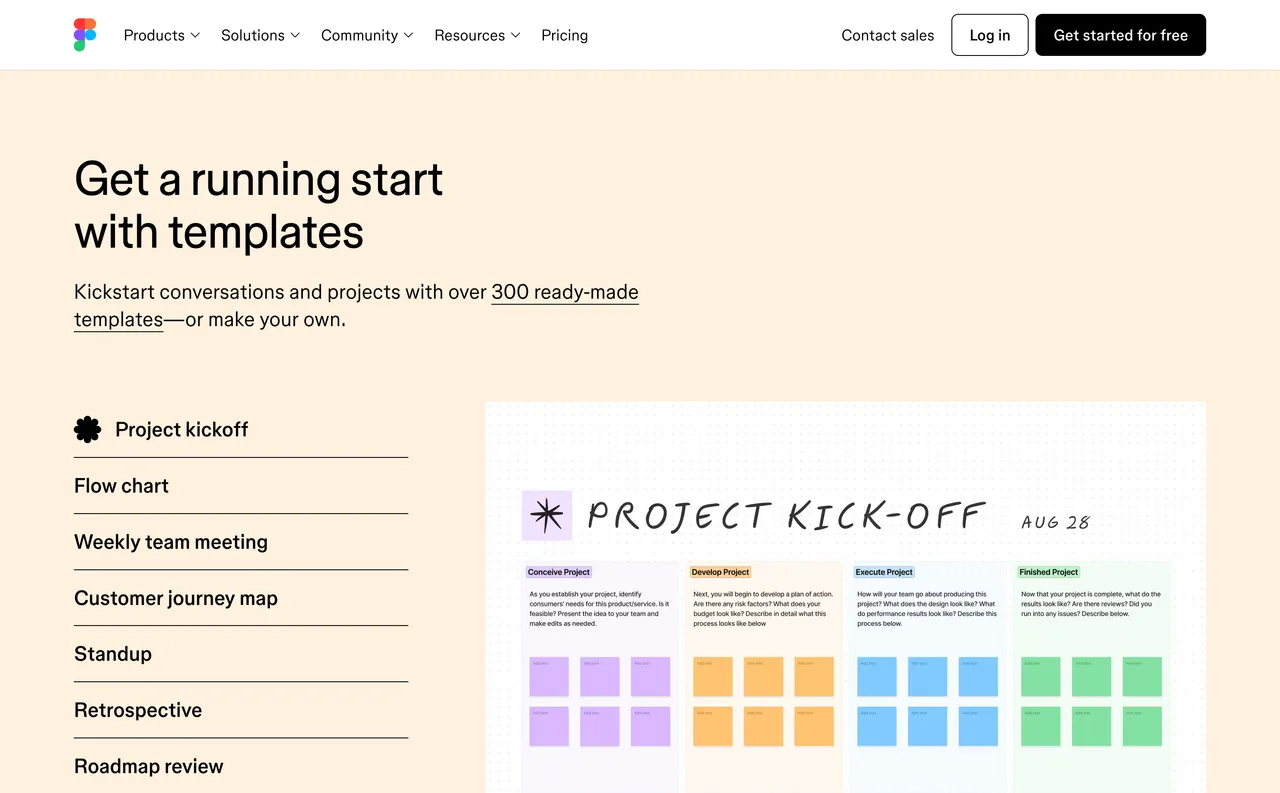Expand the Products dropdown
This screenshot has width=1280, height=793.
point(160,35)
